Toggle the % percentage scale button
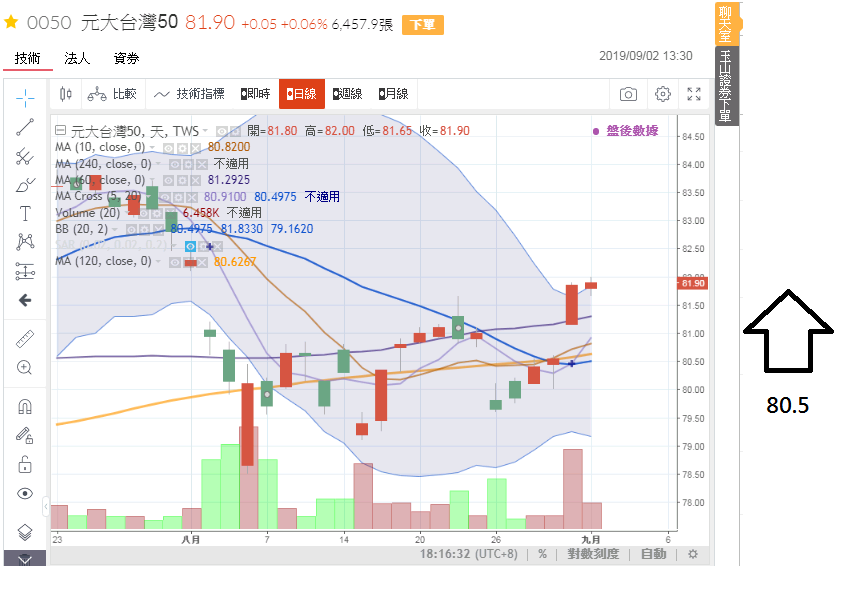The height and width of the screenshot is (595, 850). (542, 554)
